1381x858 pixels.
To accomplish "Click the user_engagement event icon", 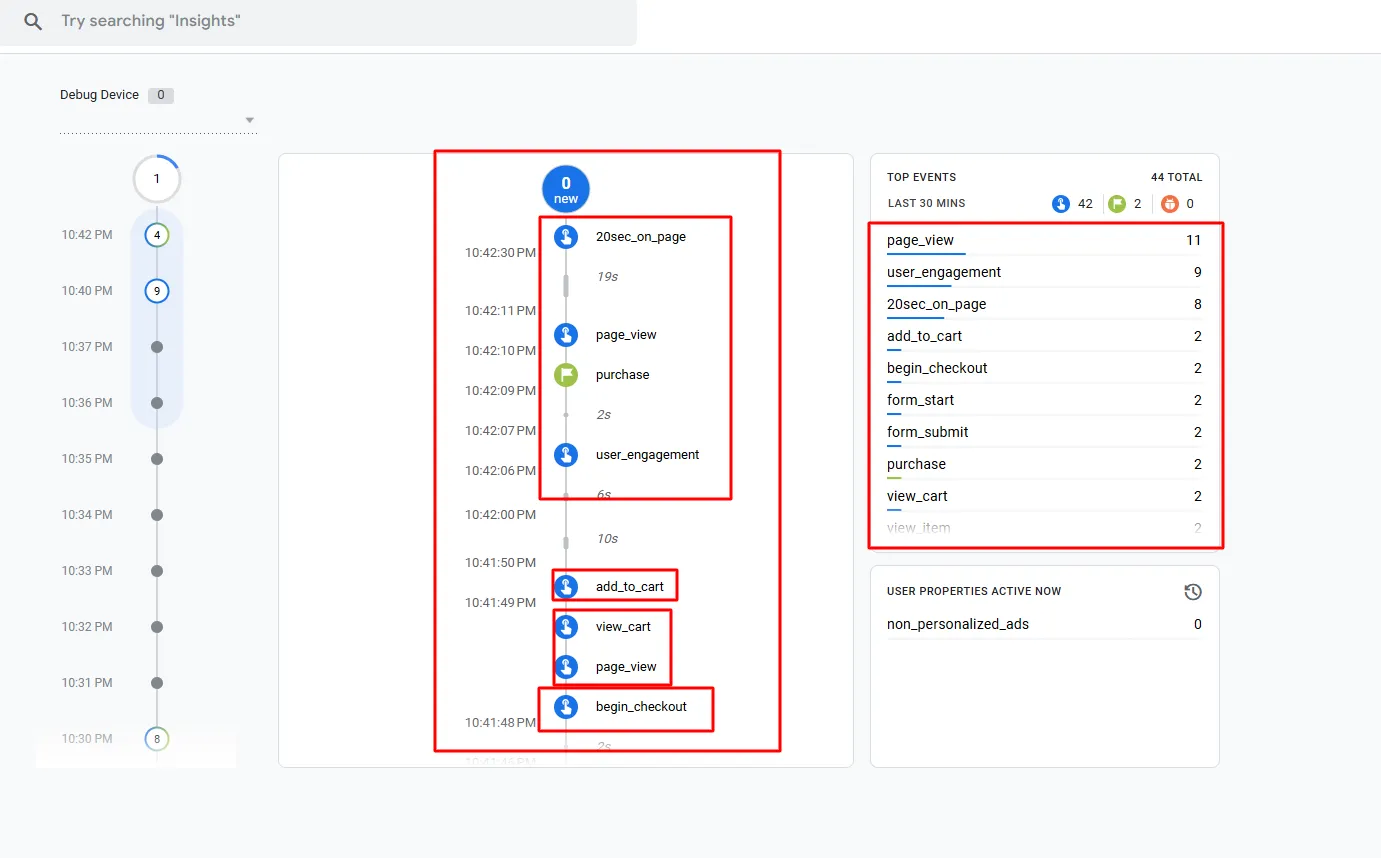I will (566, 455).
